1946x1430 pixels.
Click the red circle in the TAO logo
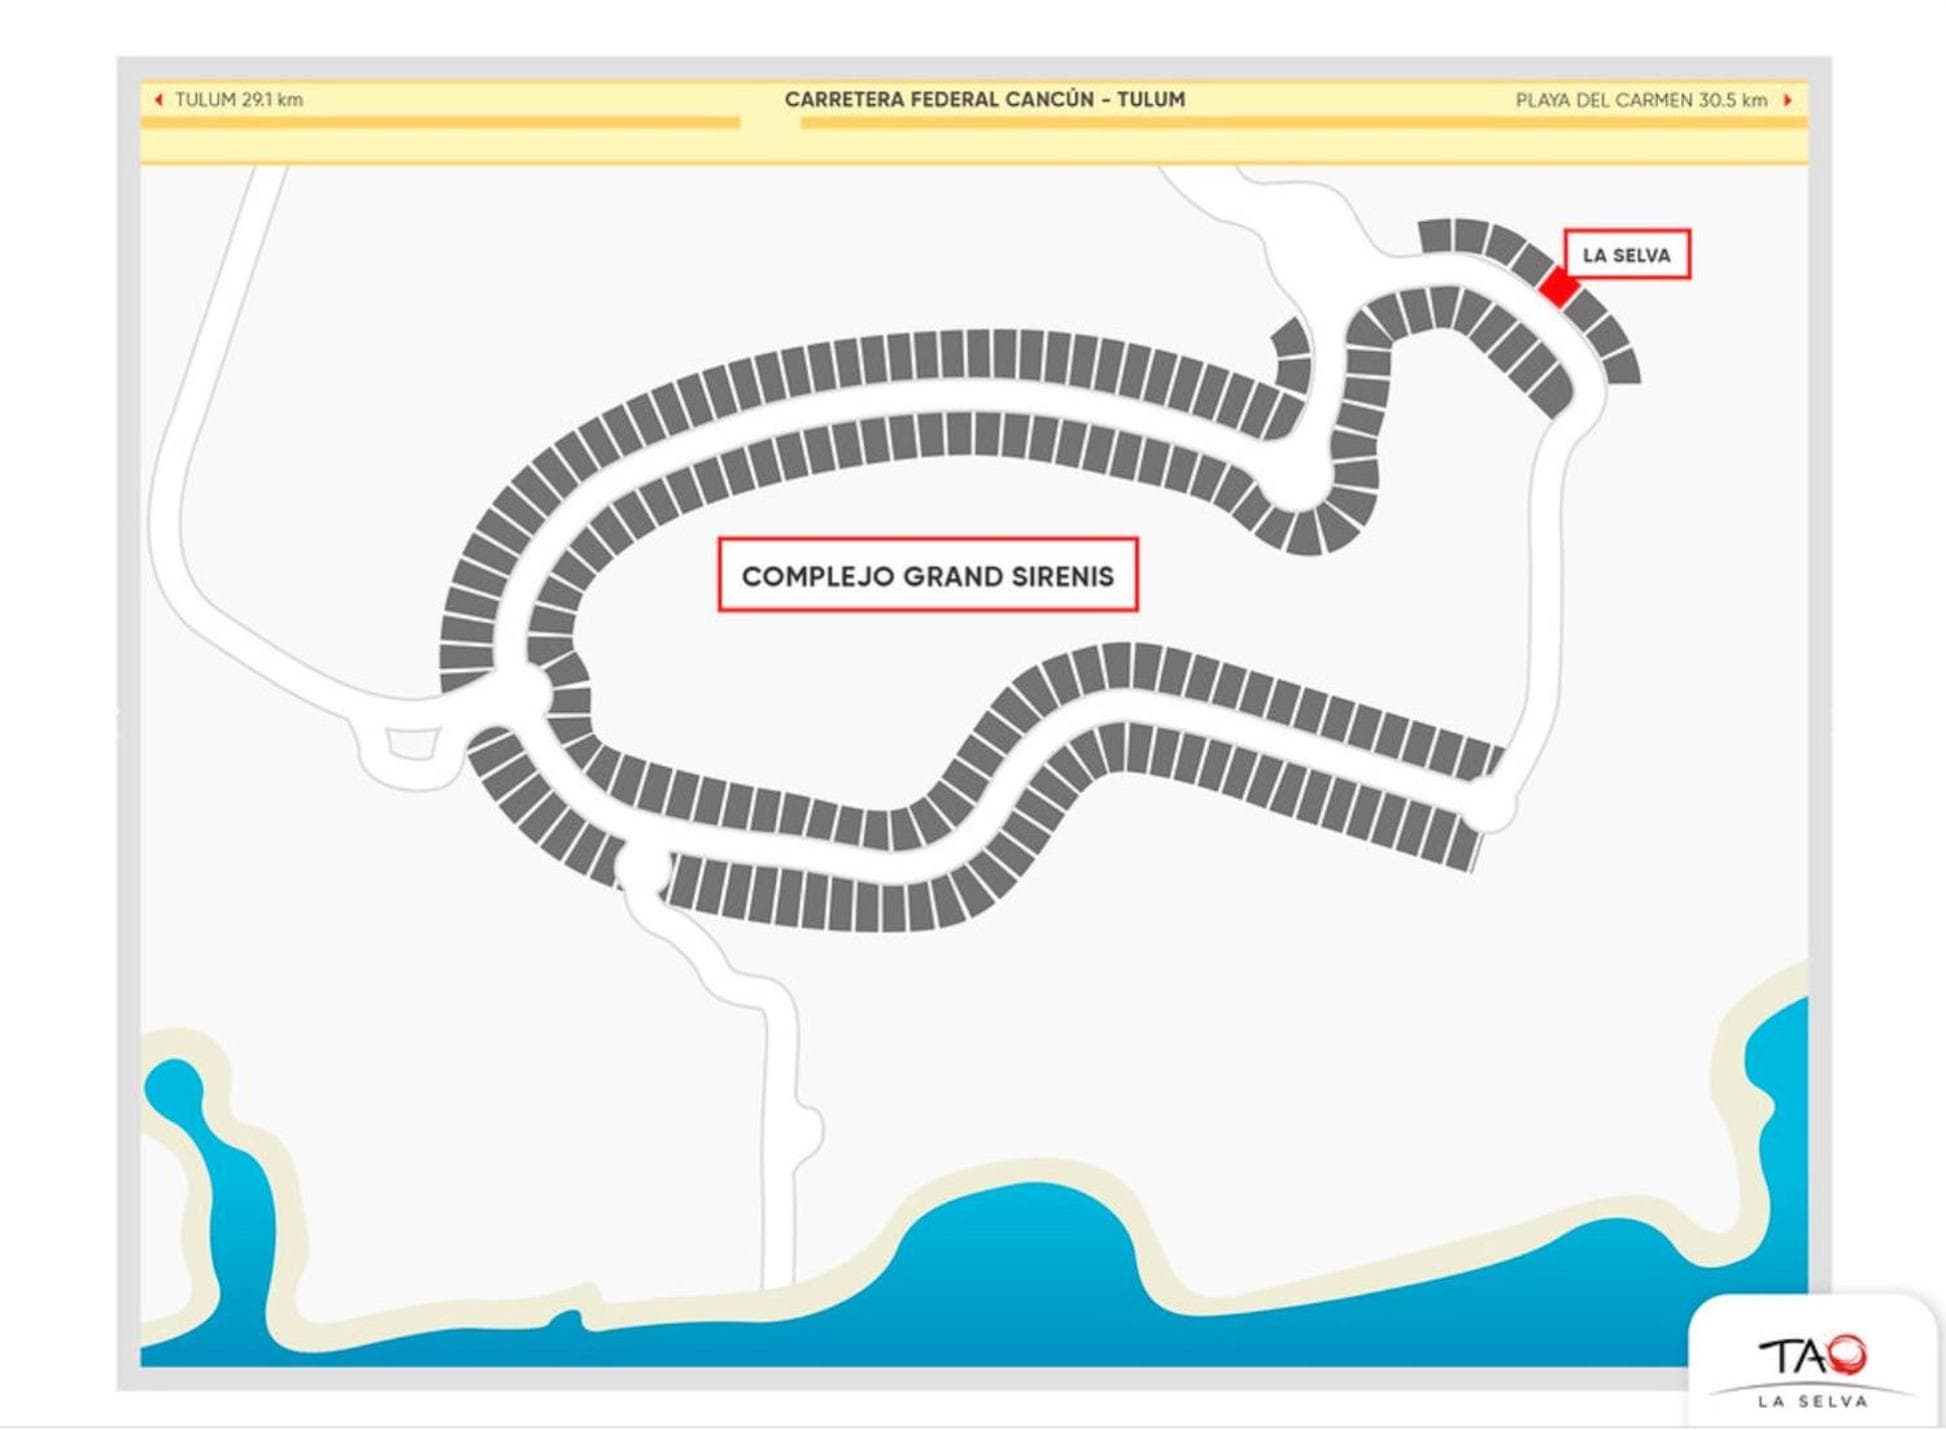tap(1847, 1354)
